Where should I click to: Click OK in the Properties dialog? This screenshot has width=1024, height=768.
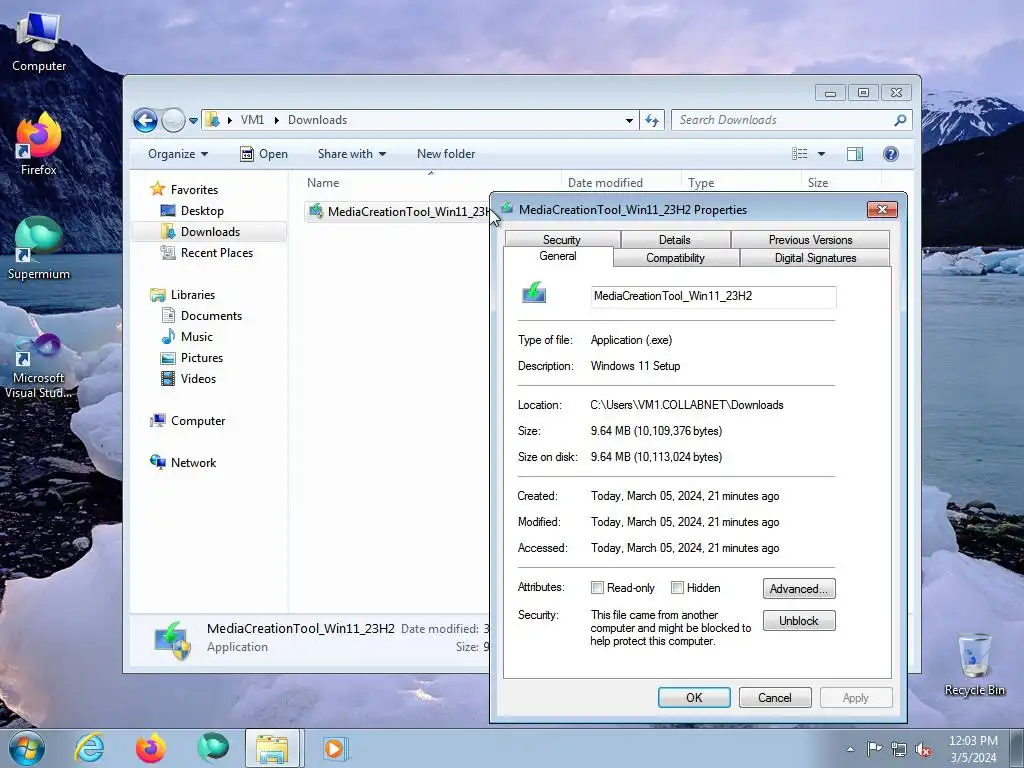[694, 697]
